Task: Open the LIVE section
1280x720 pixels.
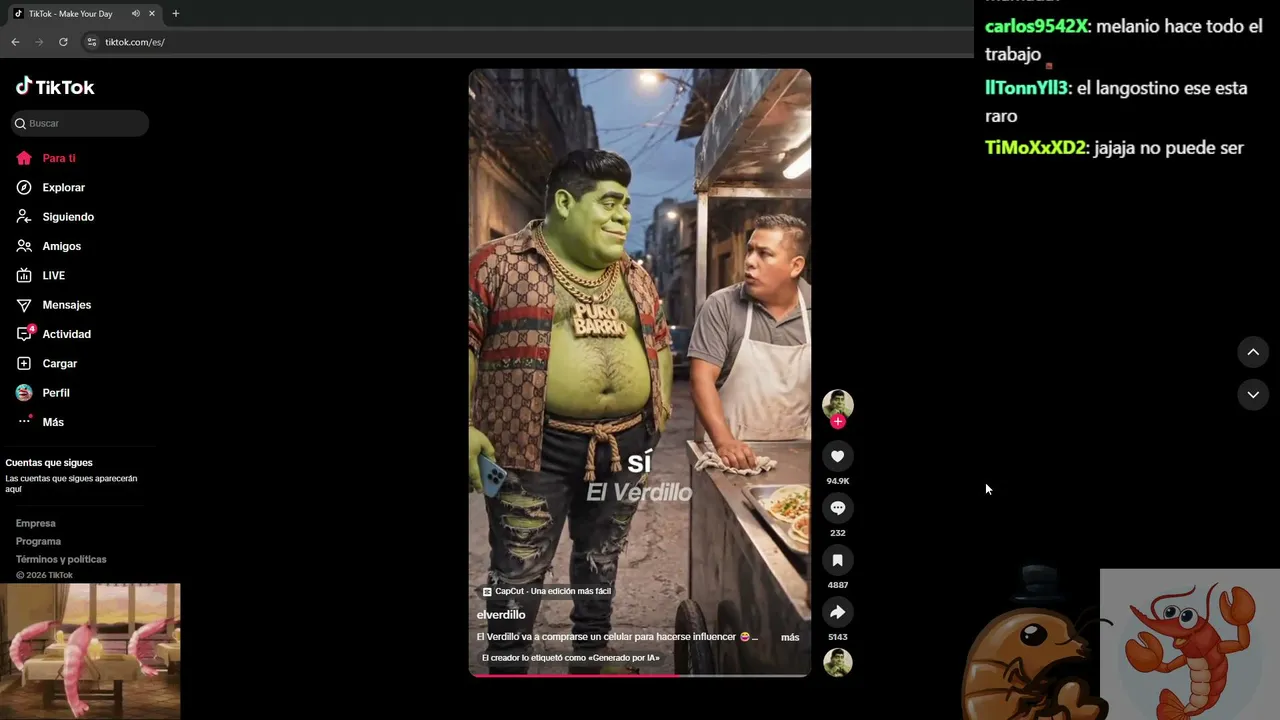Action: click(x=53, y=275)
